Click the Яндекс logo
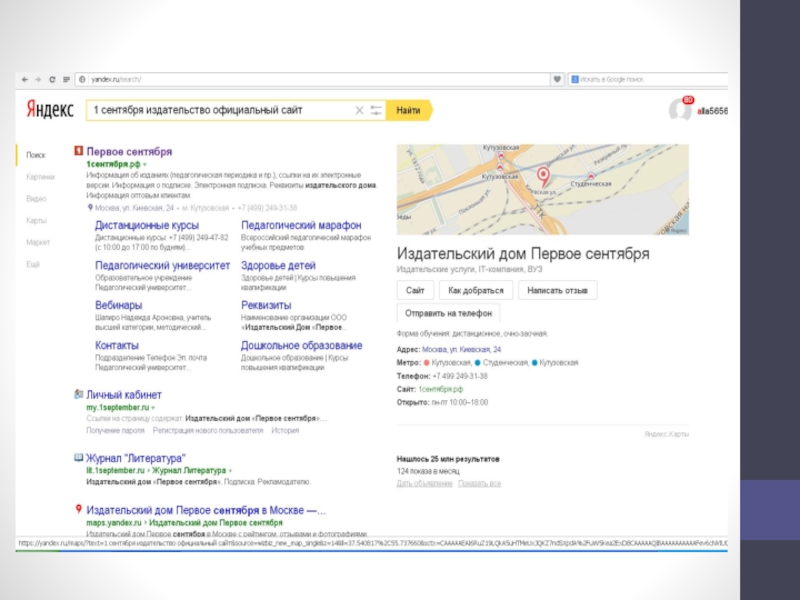This screenshot has height=600, width=800. [x=50, y=110]
